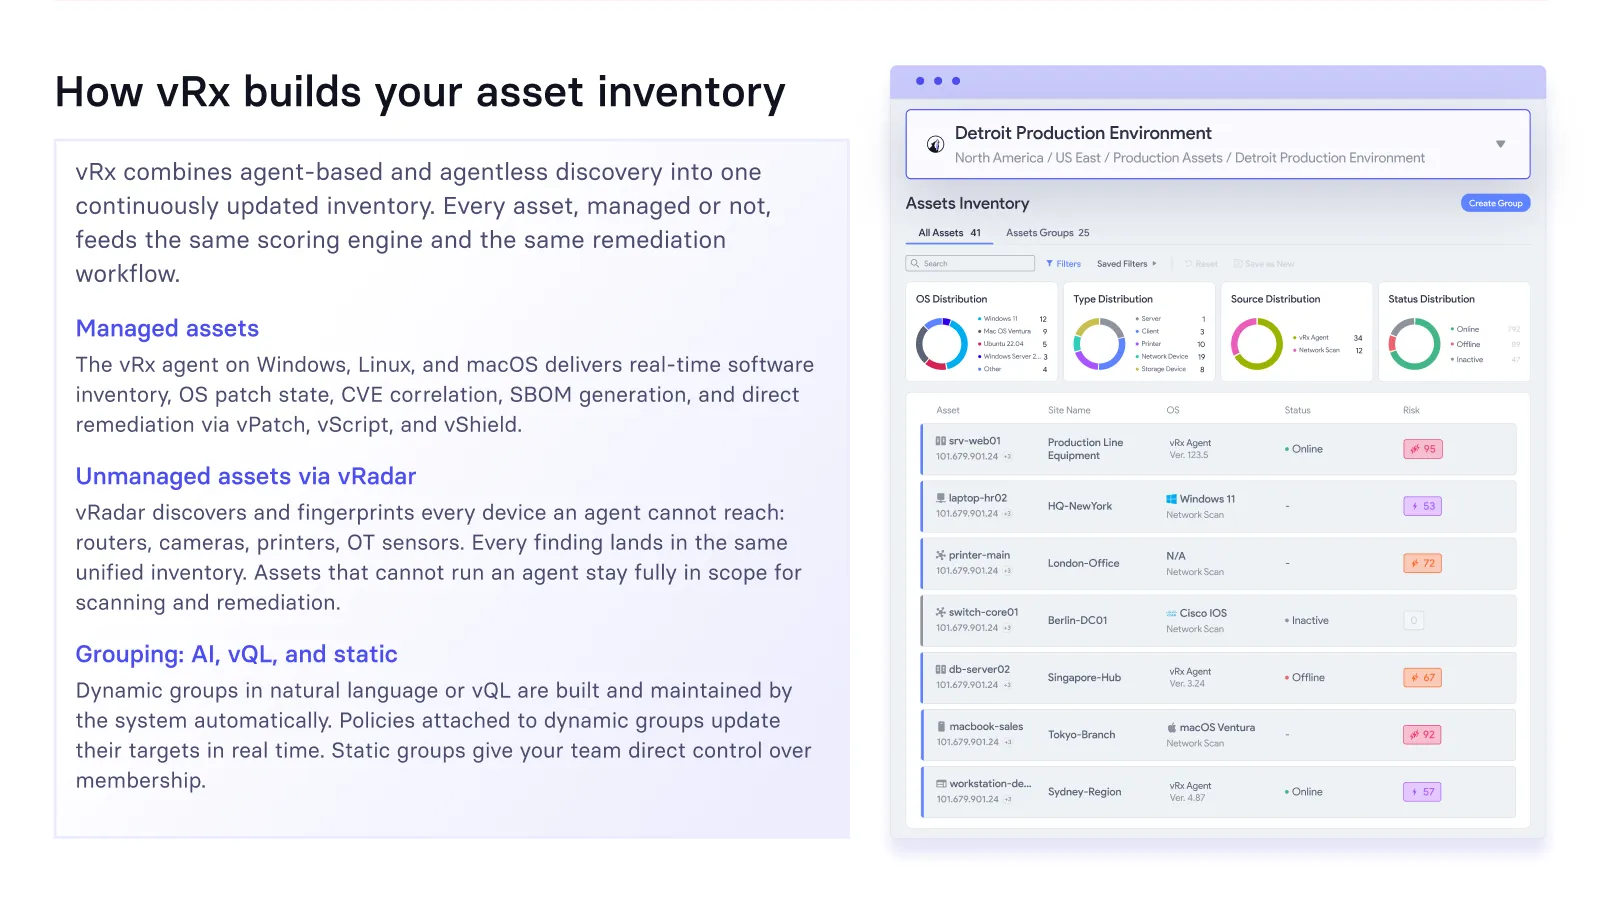Expand the Saved Filters menu
This screenshot has height=900, width=1600.
[1126, 264]
